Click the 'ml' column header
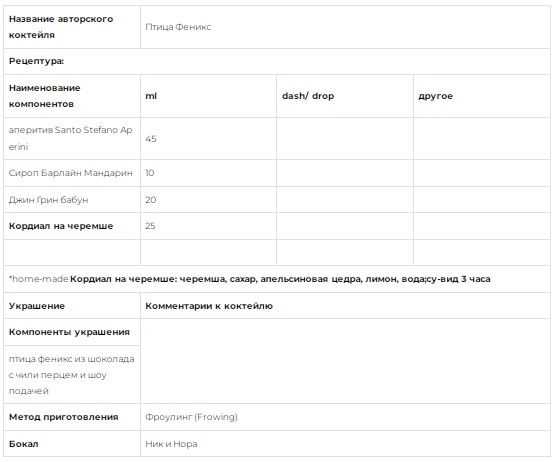 click(151, 96)
